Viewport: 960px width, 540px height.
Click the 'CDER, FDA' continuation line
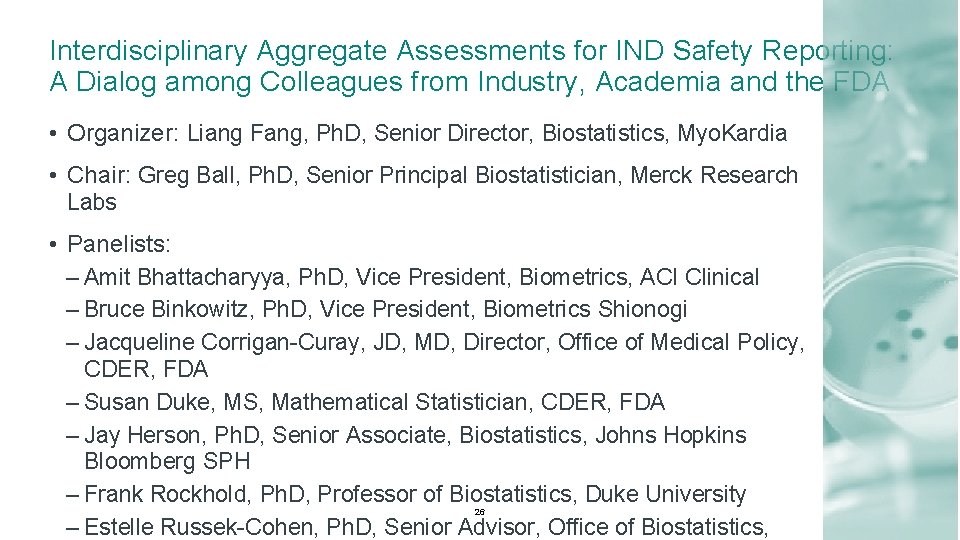pos(146,369)
